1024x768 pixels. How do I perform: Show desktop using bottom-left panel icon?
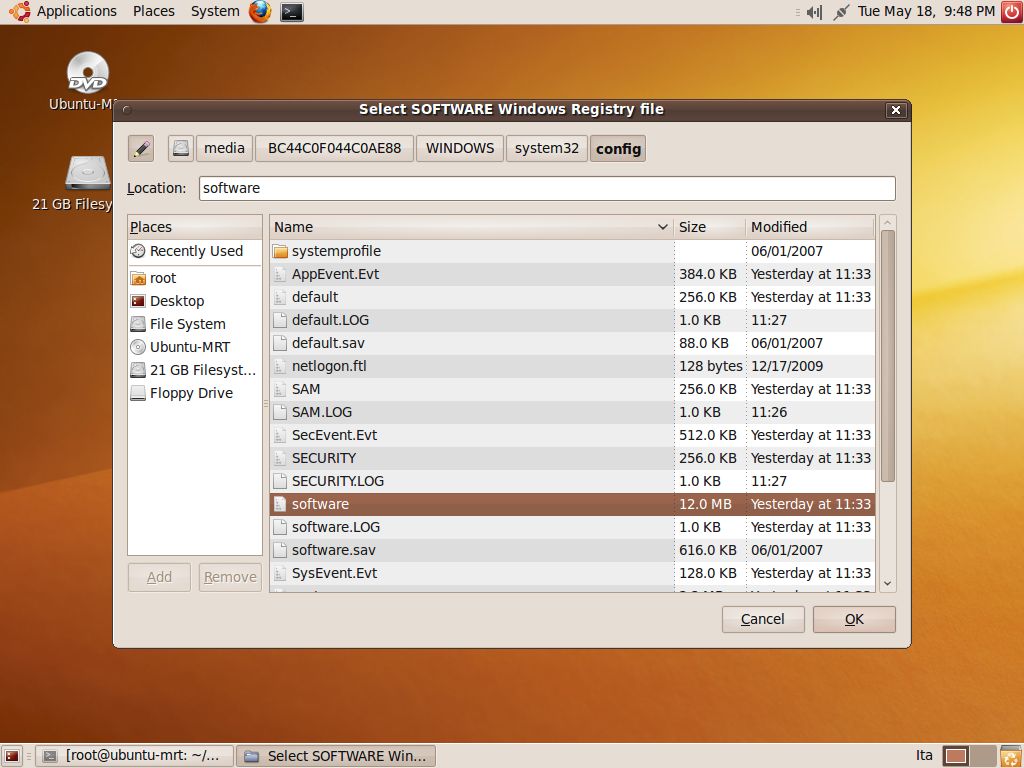[12, 756]
